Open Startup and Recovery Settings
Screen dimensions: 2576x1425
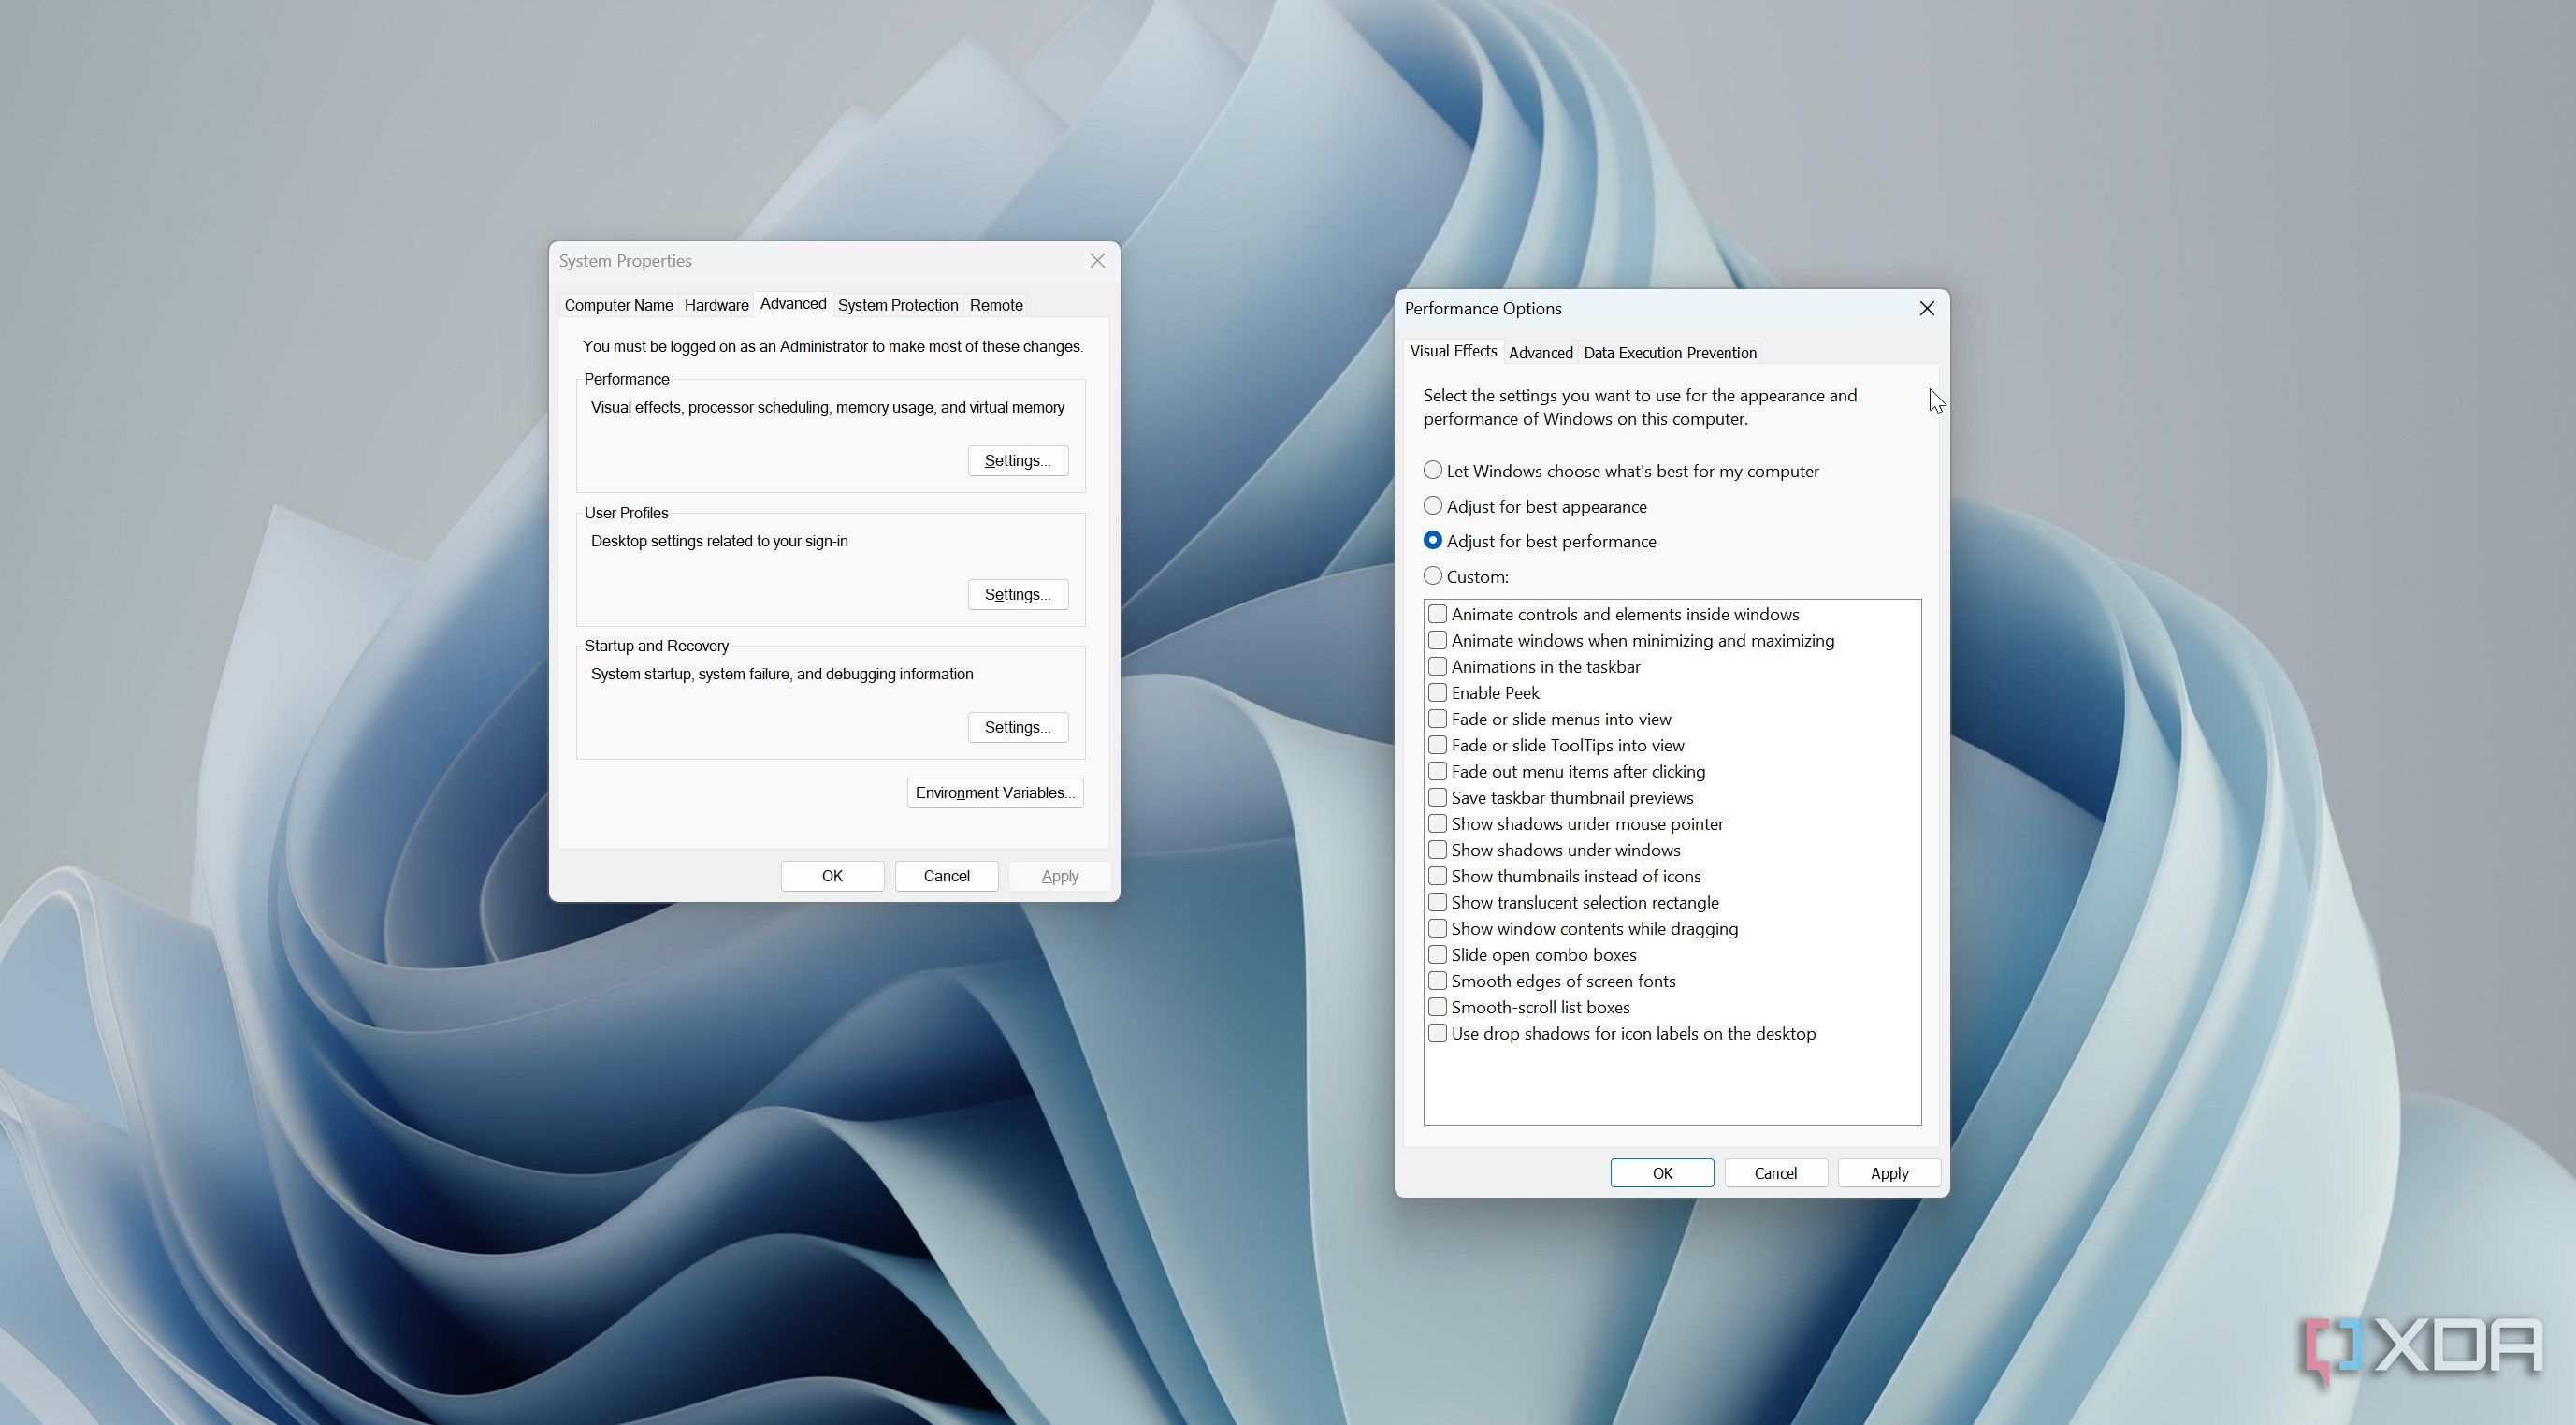(1018, 727)
